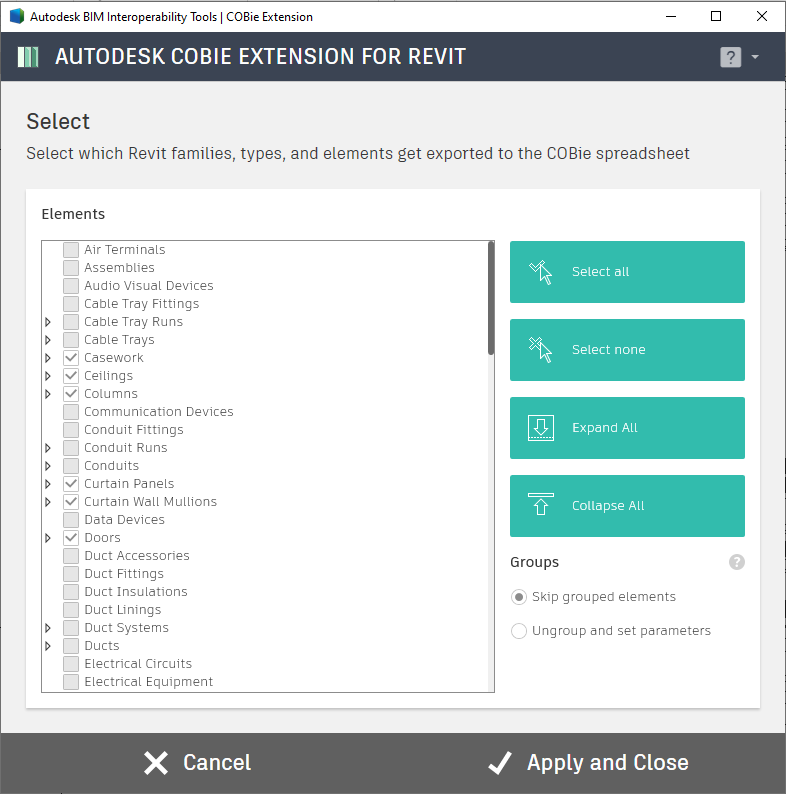Expand the Columns tree node
This screenshot has width=786, height=794.
coord(48,393)
